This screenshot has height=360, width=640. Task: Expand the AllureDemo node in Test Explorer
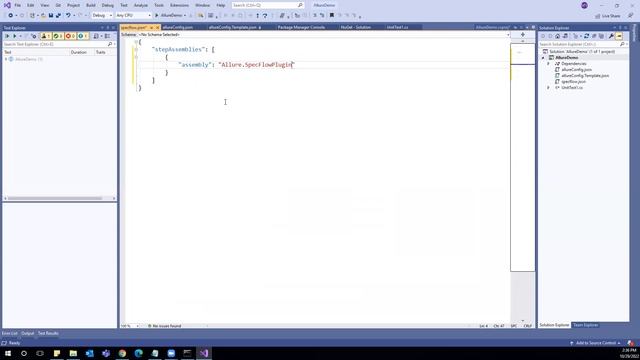(6, 59)
